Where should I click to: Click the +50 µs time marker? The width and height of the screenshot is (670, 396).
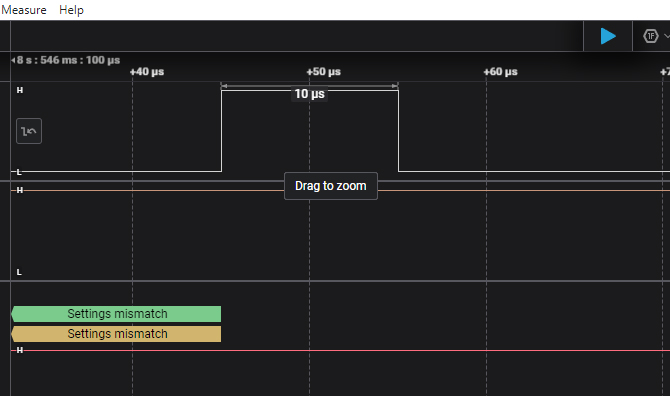[324, 72]
